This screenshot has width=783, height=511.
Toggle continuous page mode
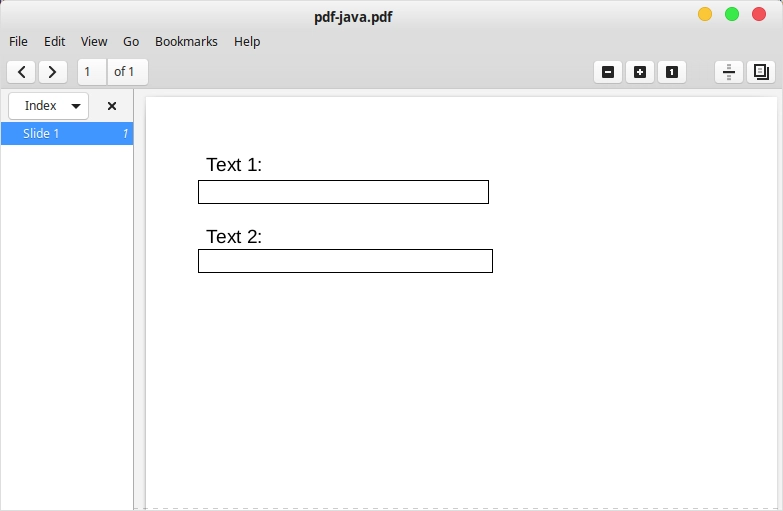point(729,72)
